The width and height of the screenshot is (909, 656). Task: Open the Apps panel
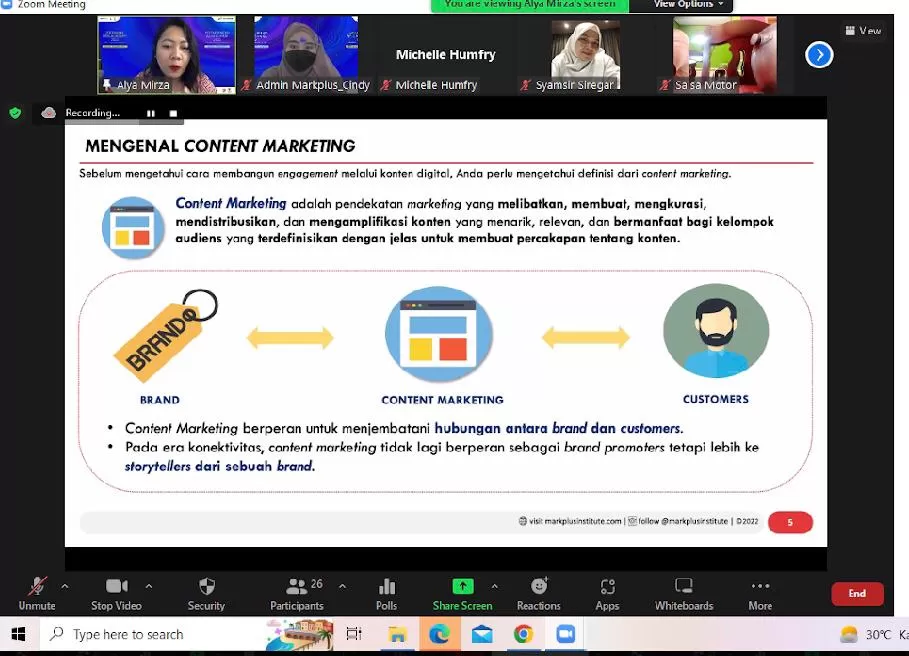(608, 593)
